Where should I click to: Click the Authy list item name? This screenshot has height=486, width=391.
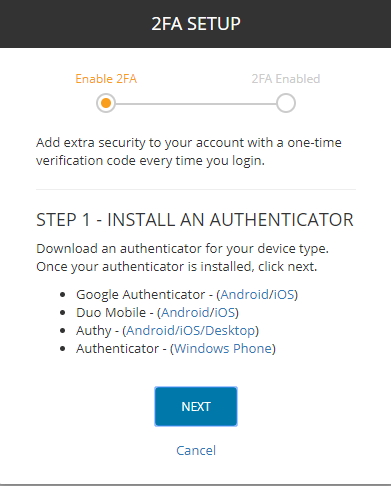tap(94, 330)
